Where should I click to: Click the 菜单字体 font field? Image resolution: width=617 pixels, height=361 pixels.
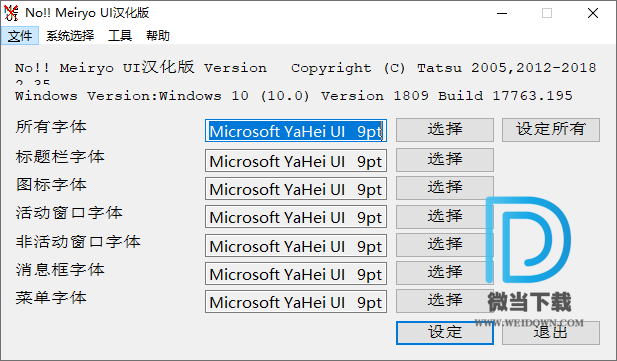click(296, 302)
